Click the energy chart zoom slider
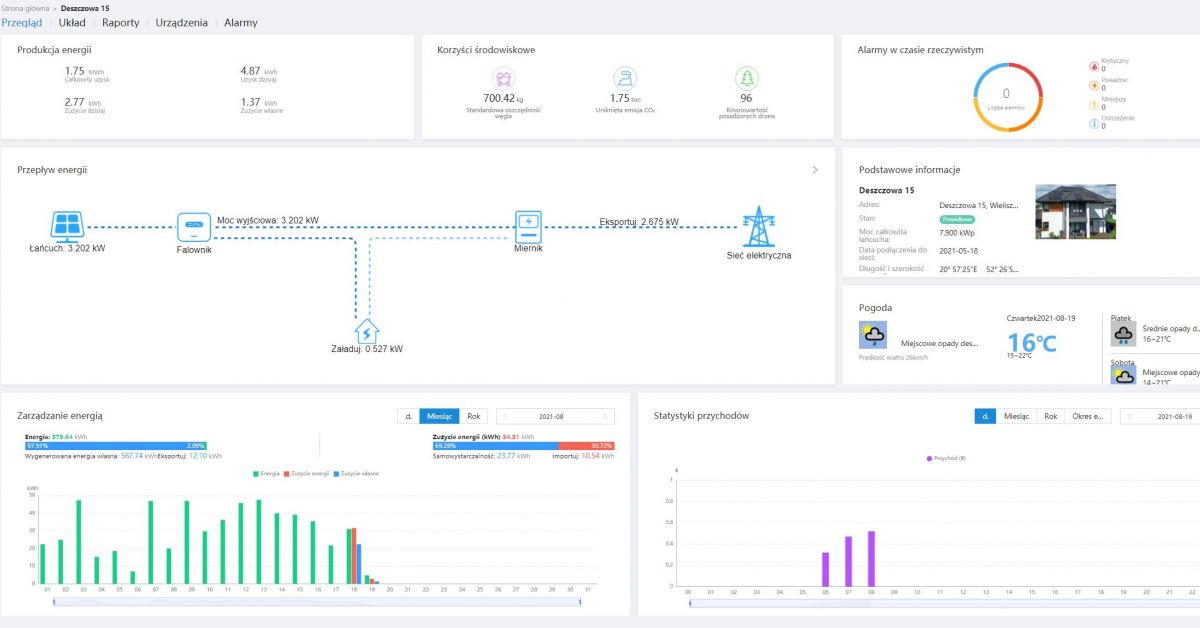 [316, 600]
